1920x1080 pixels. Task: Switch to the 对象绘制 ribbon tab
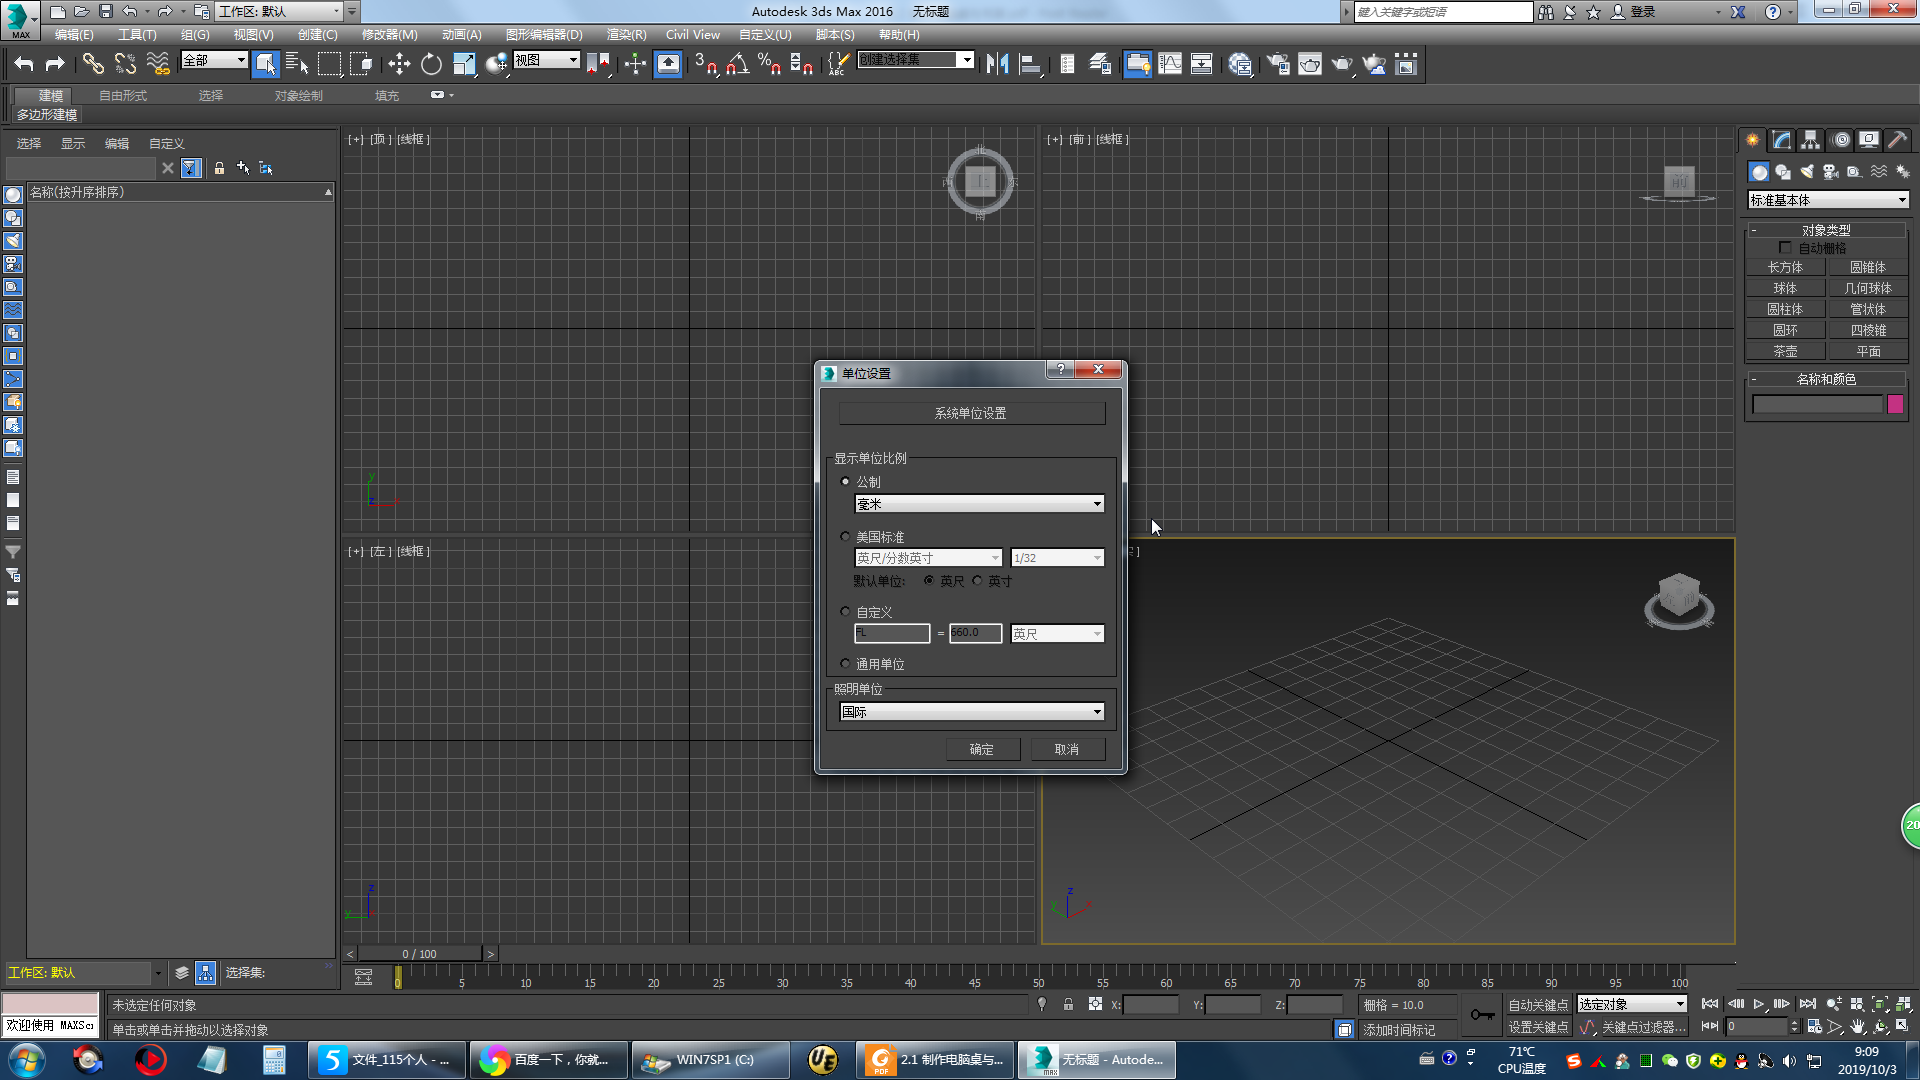point(299,96)
